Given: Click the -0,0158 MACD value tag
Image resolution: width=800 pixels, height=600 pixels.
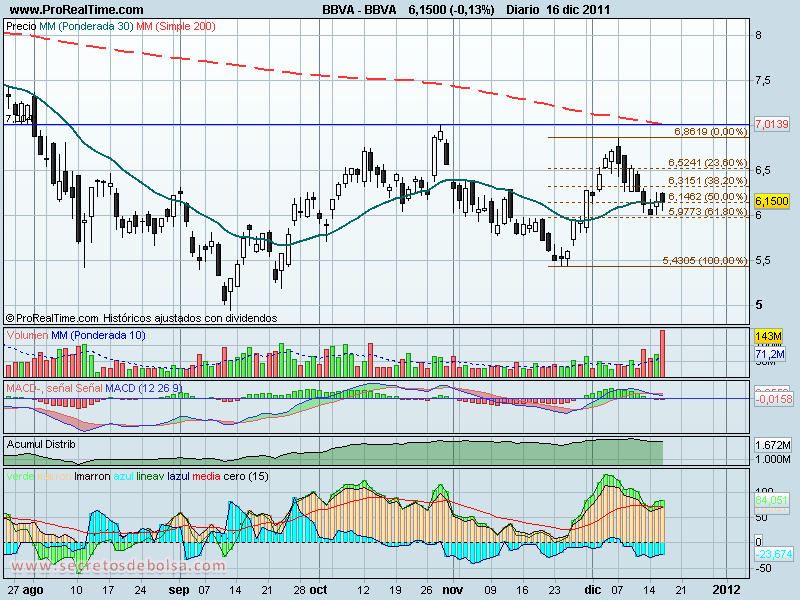Looking at the screenshot, I should [x=774, y=399].
